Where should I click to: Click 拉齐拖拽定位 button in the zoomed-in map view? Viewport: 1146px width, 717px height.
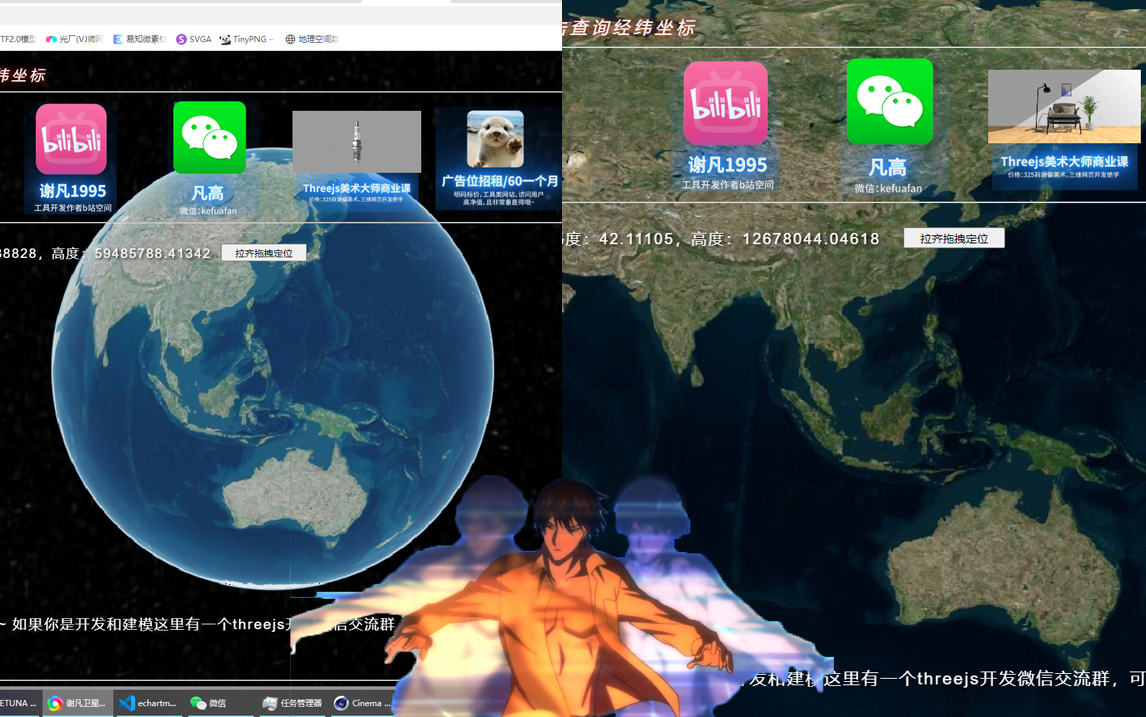[954, 238]
